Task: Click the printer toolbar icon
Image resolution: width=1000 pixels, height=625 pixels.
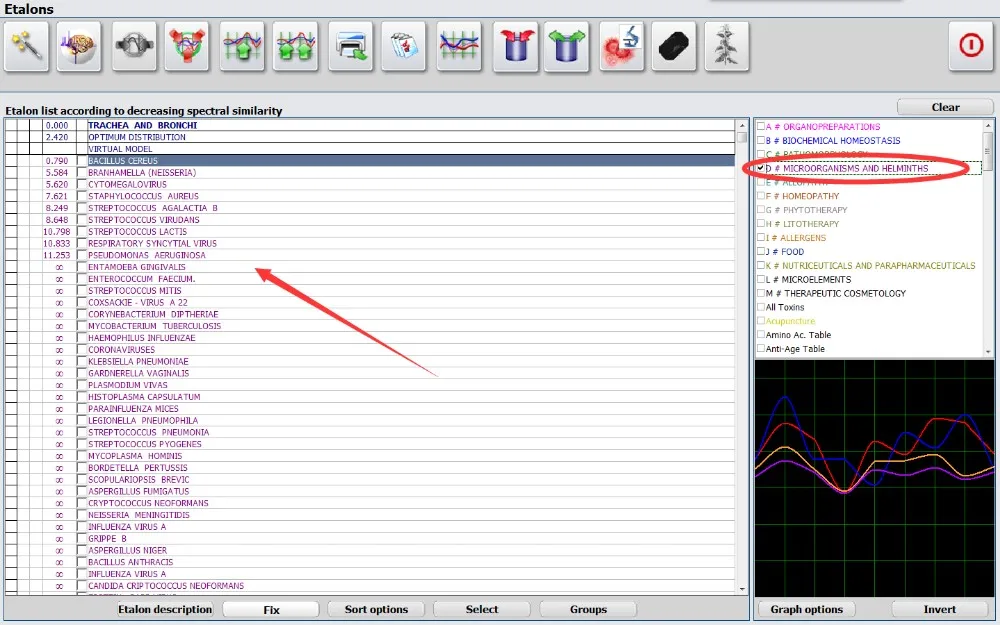Action: click(x=351, y=47)
